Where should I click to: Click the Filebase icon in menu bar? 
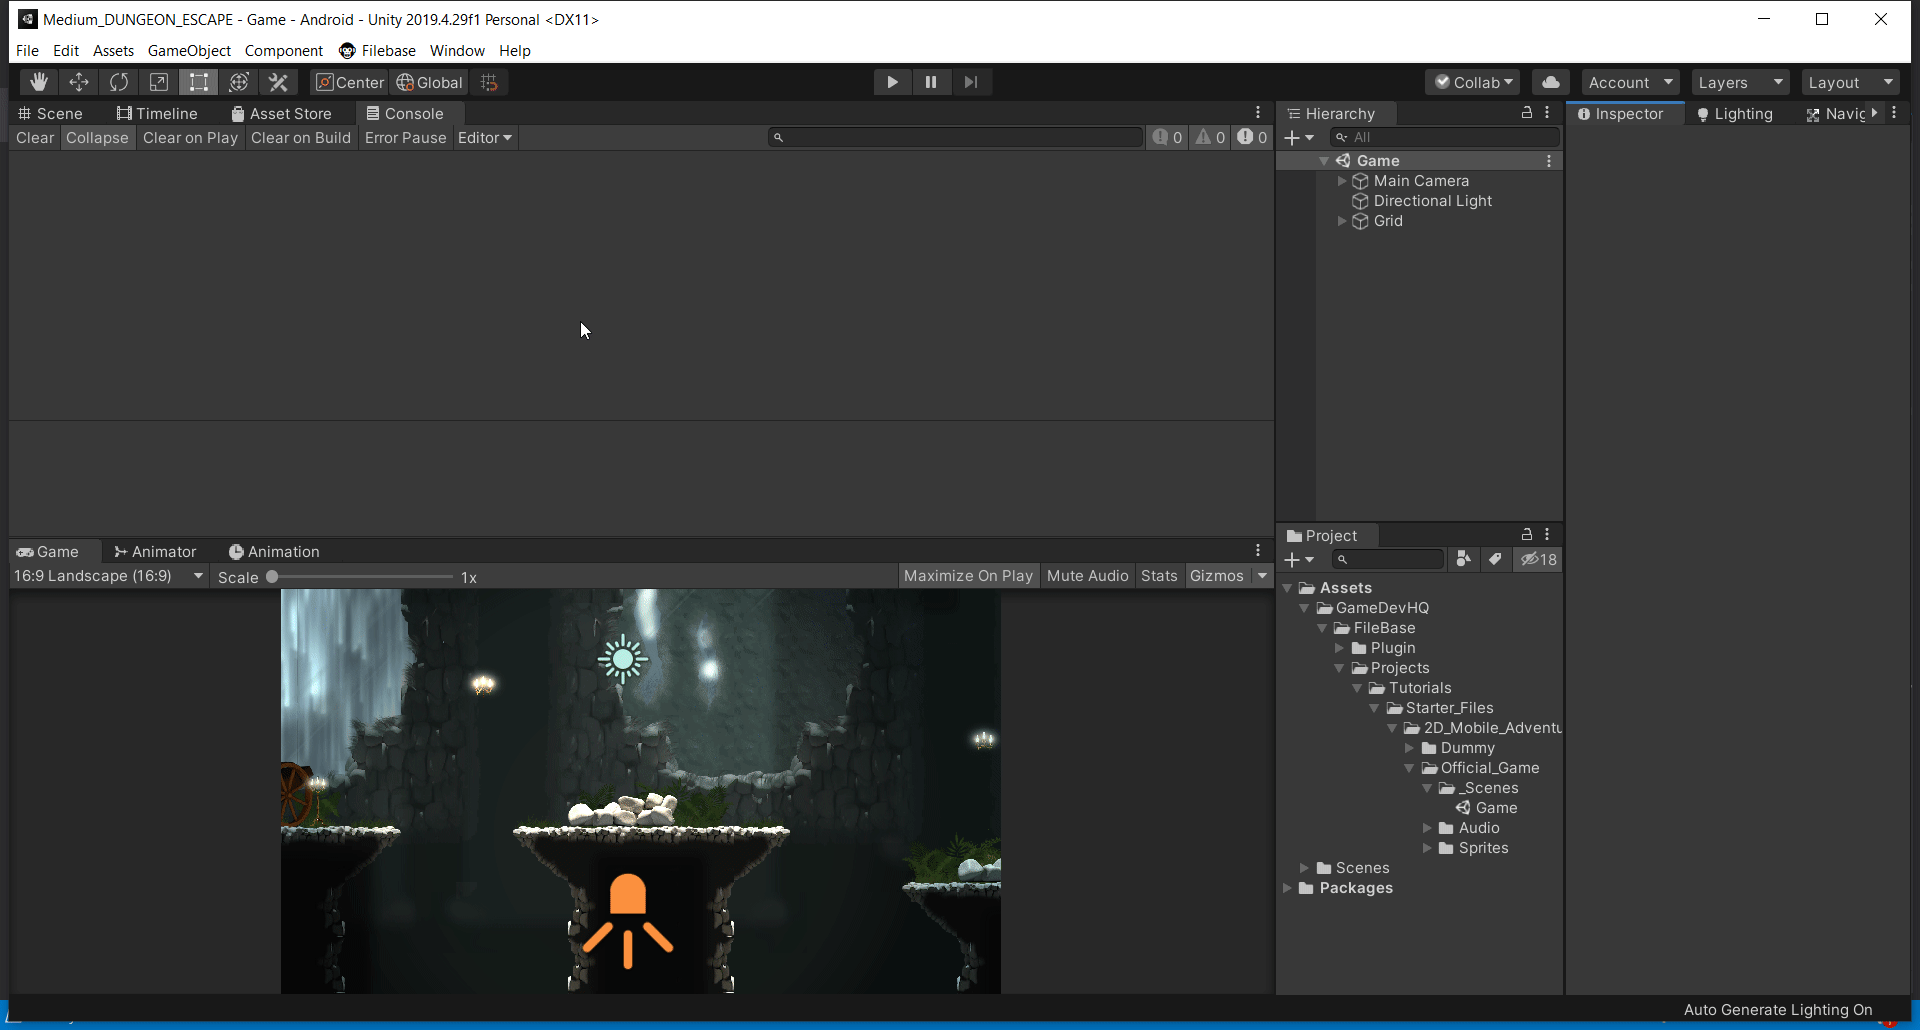tap(347, 50)
